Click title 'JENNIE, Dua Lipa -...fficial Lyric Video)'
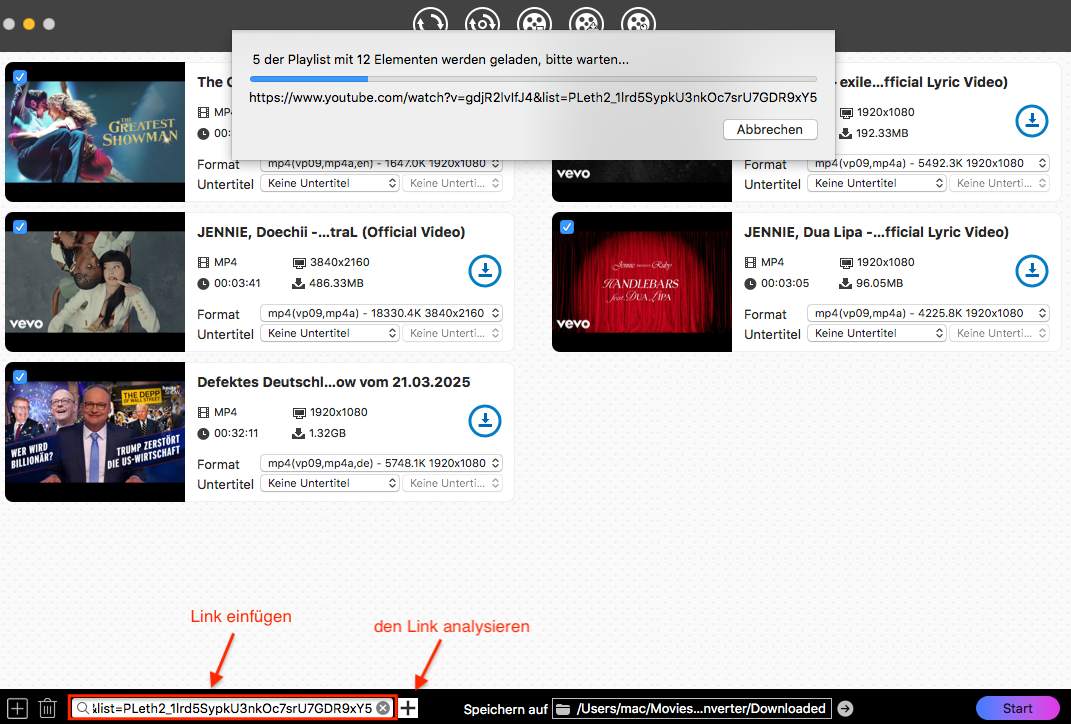1071x724 pixels. click(876, 232)
